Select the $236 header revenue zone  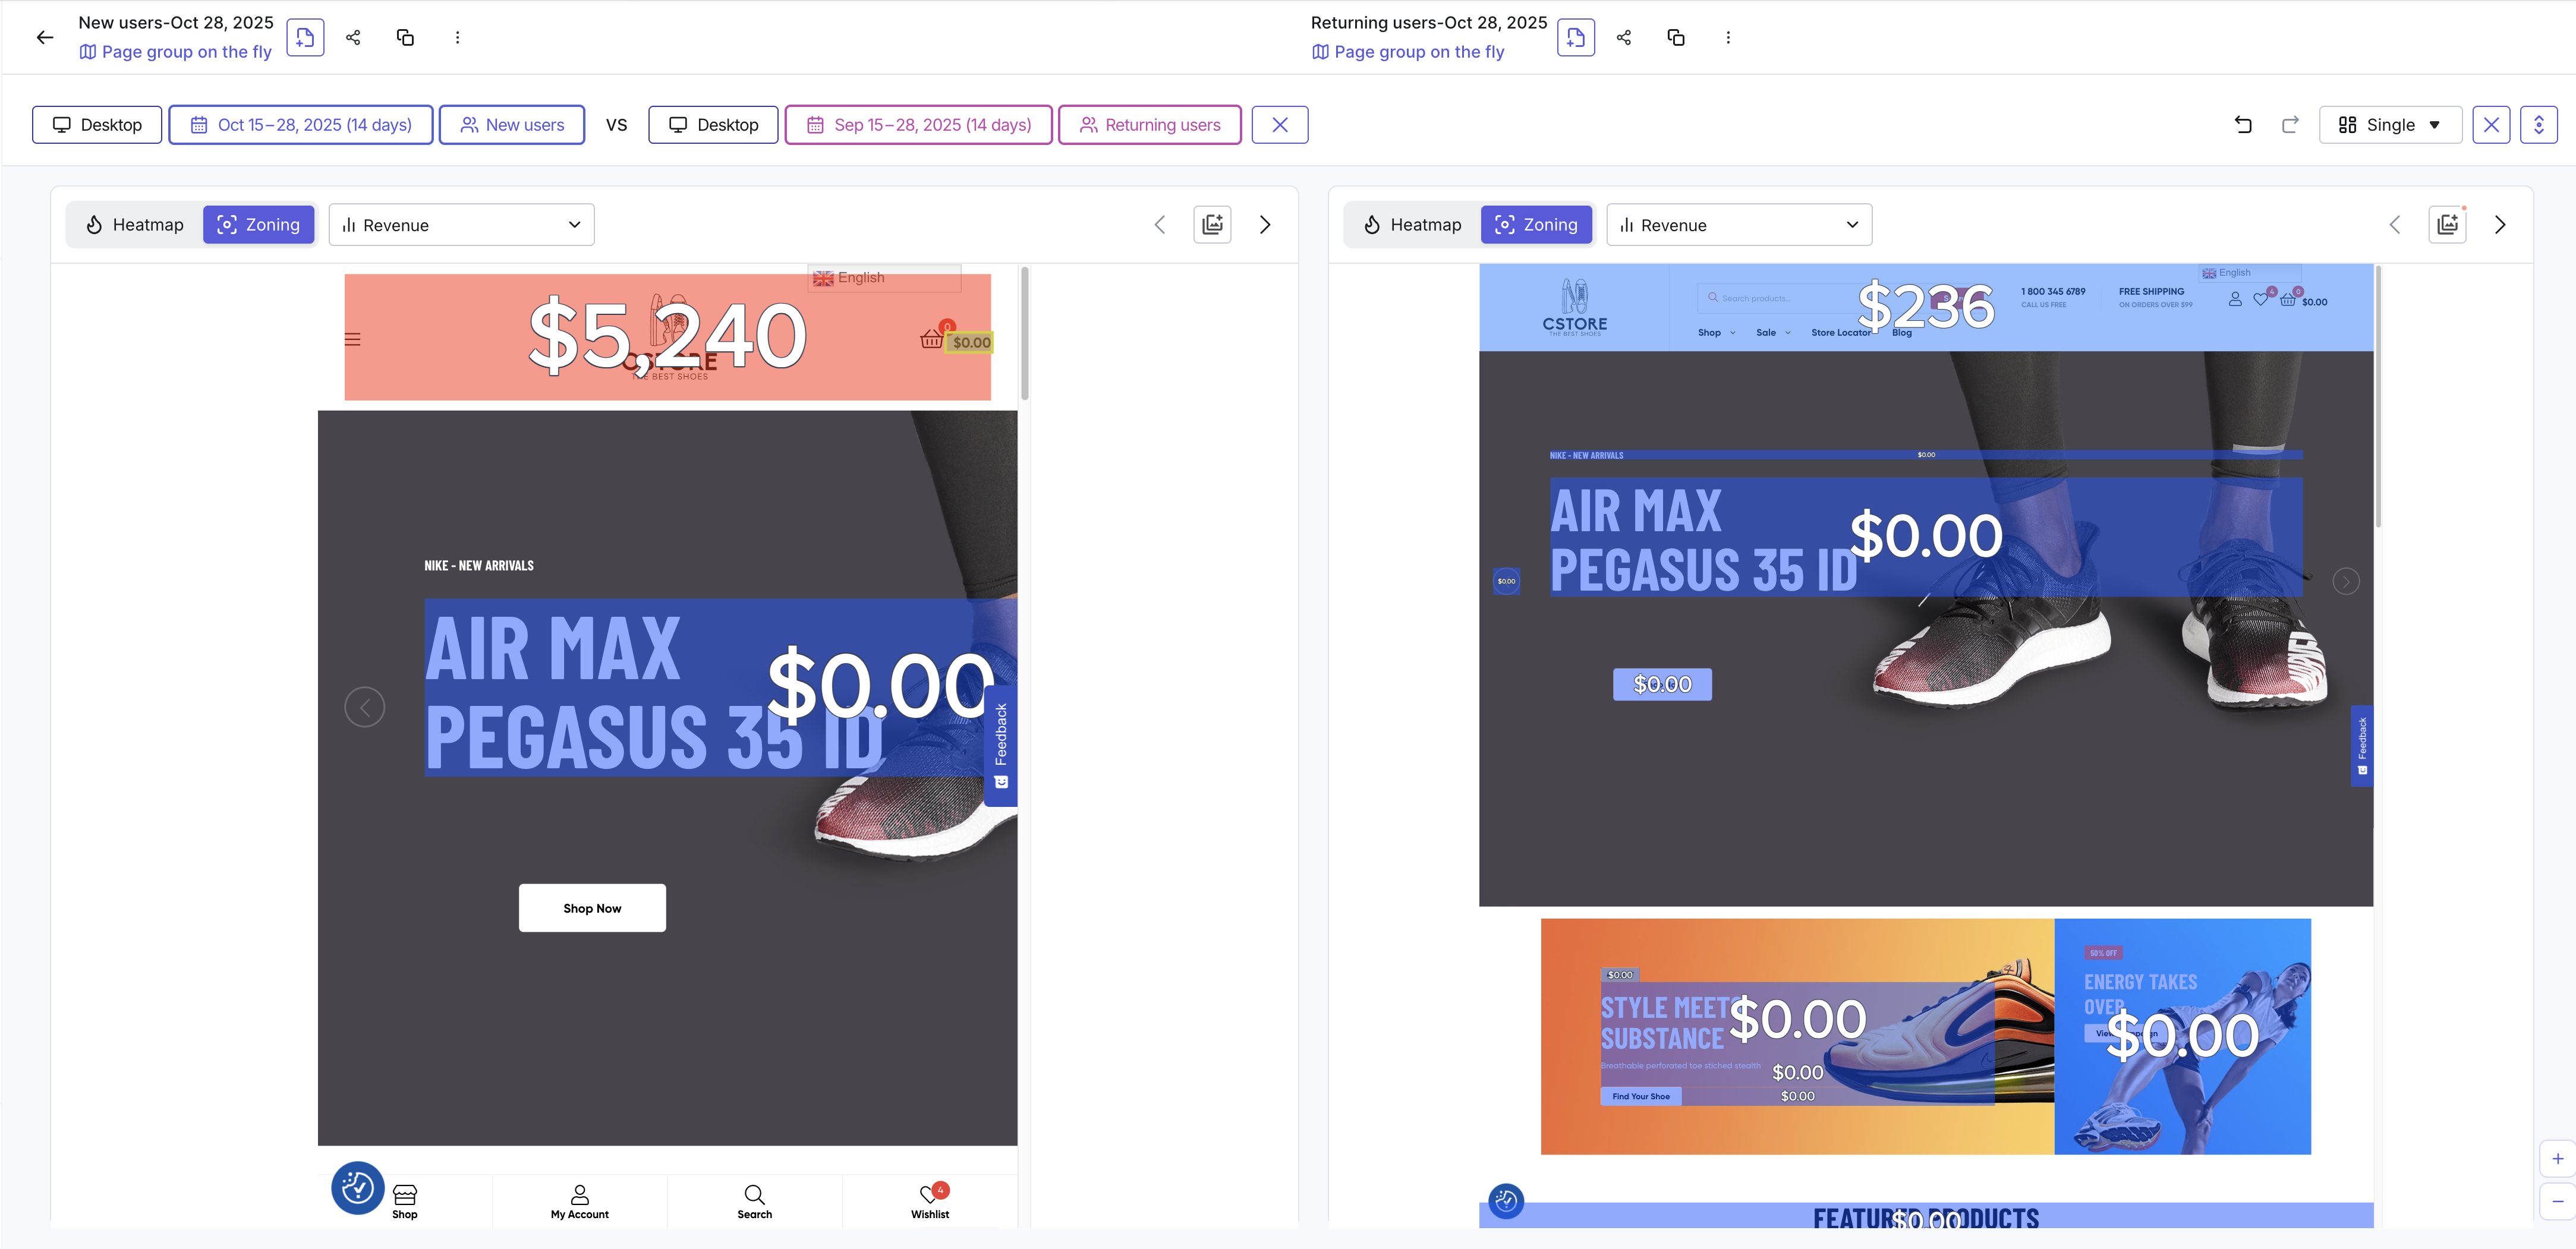point(1926,307)
